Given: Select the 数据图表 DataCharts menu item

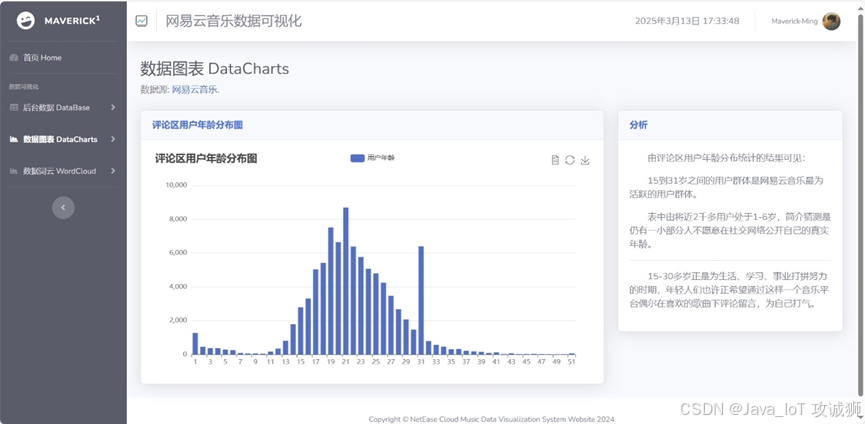Looking at the screenshot, I should [60, 139].
